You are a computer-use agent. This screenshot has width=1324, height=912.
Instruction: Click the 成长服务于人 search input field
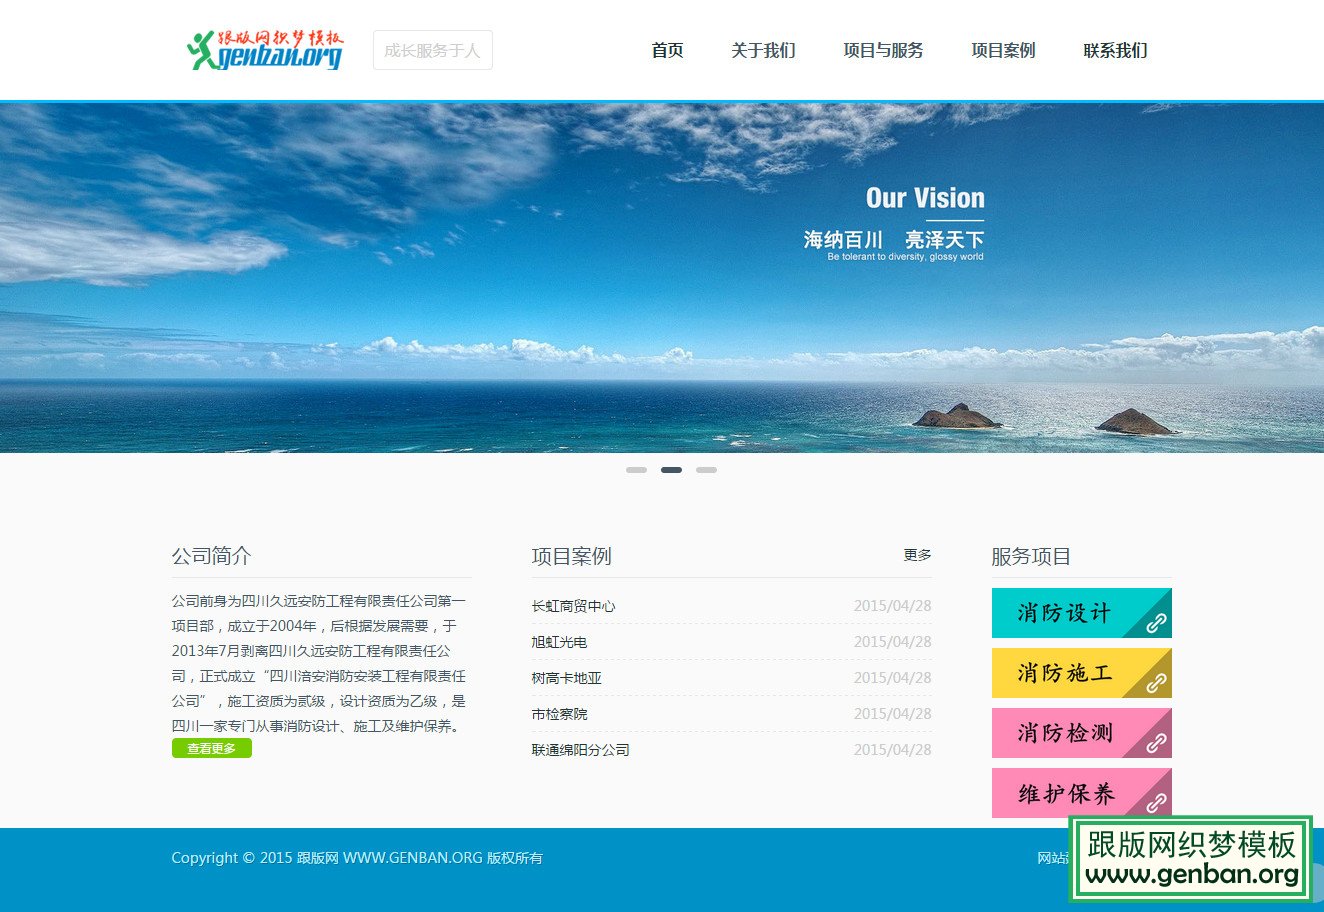(432, 50)
